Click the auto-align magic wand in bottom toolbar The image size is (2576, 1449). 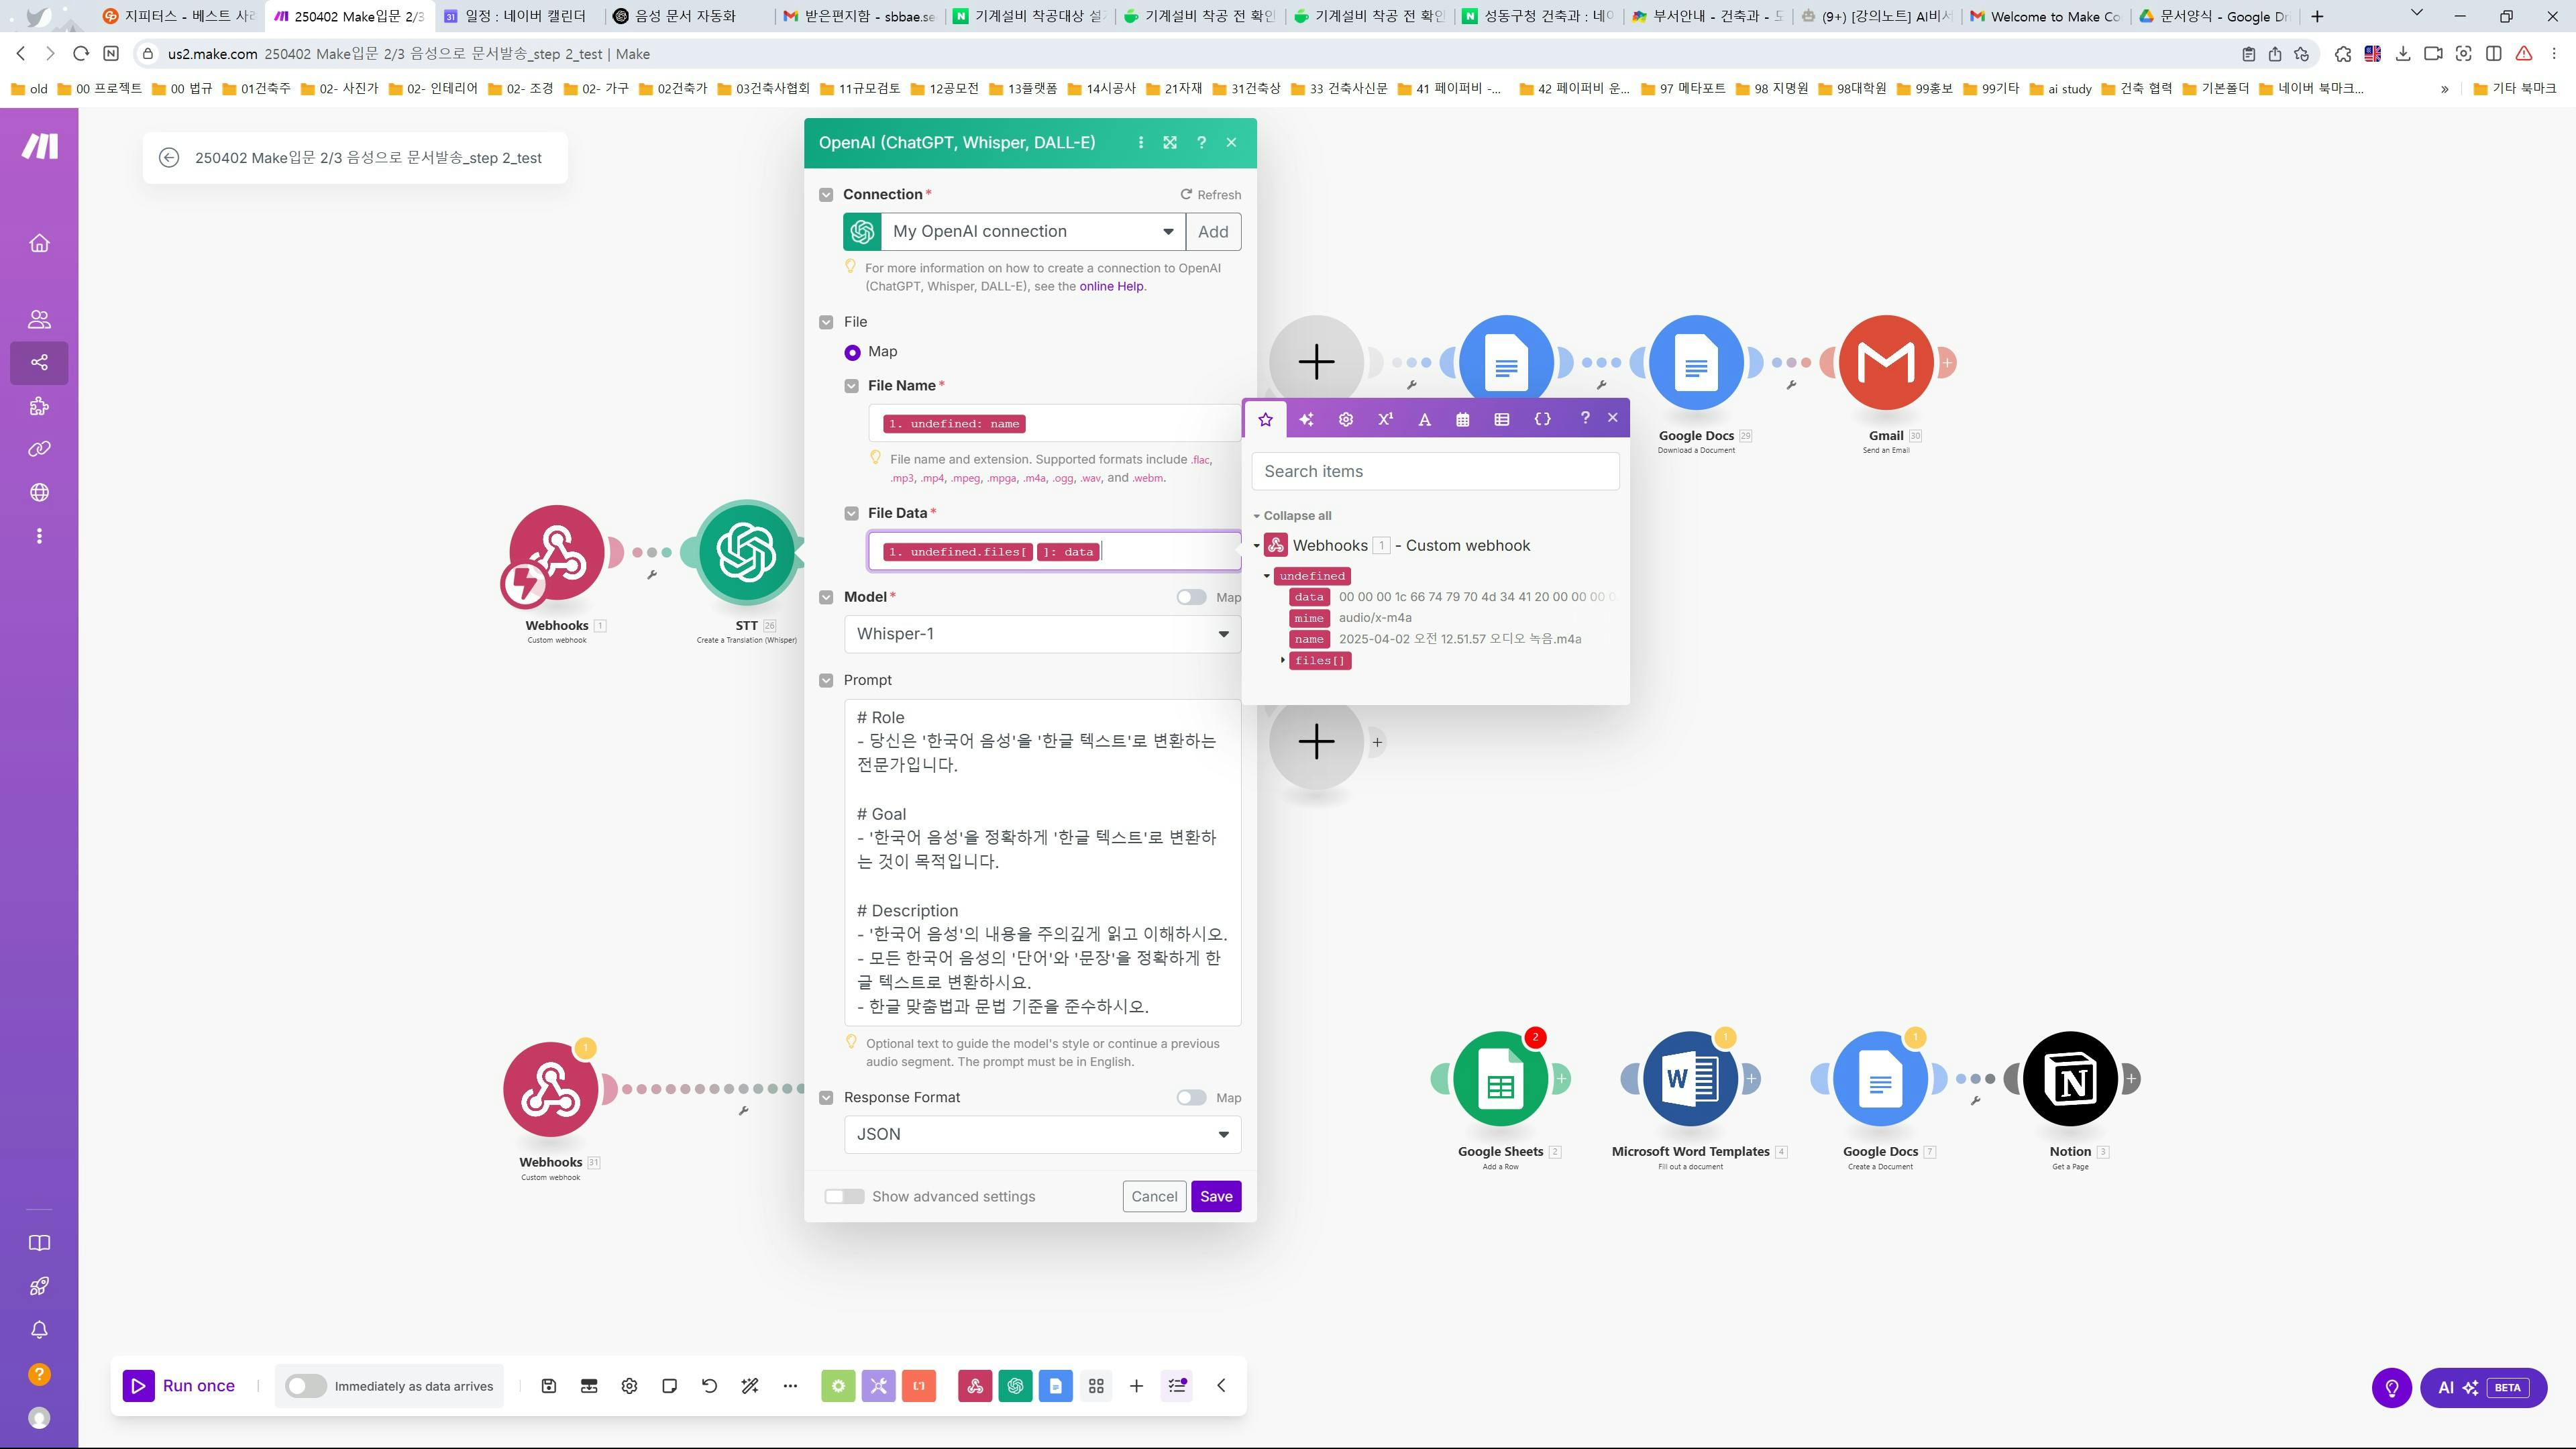pyautogui.click(x=750, y=1386)
